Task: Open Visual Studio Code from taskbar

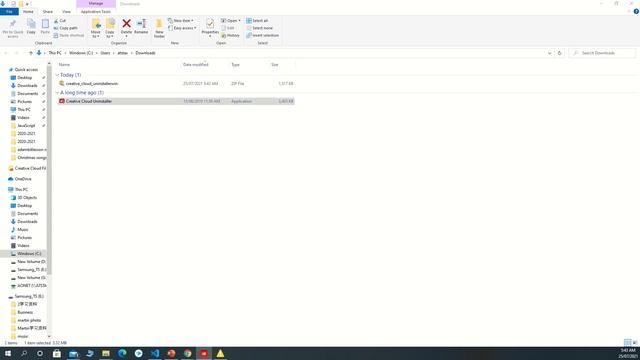Action: point(155,353)
